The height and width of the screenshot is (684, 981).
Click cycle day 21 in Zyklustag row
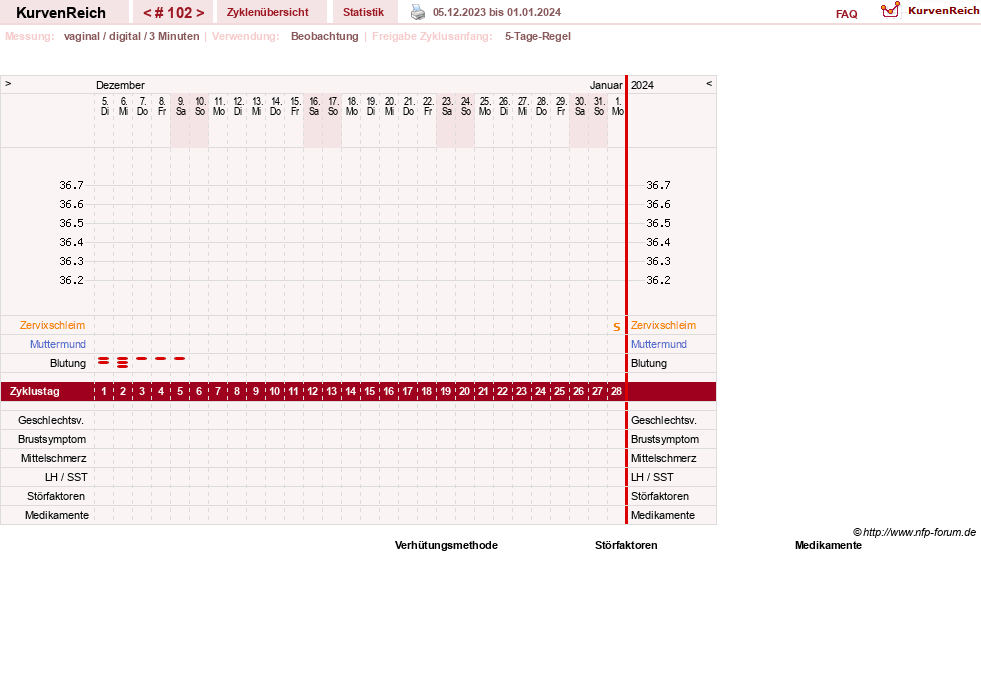point(483,392)
